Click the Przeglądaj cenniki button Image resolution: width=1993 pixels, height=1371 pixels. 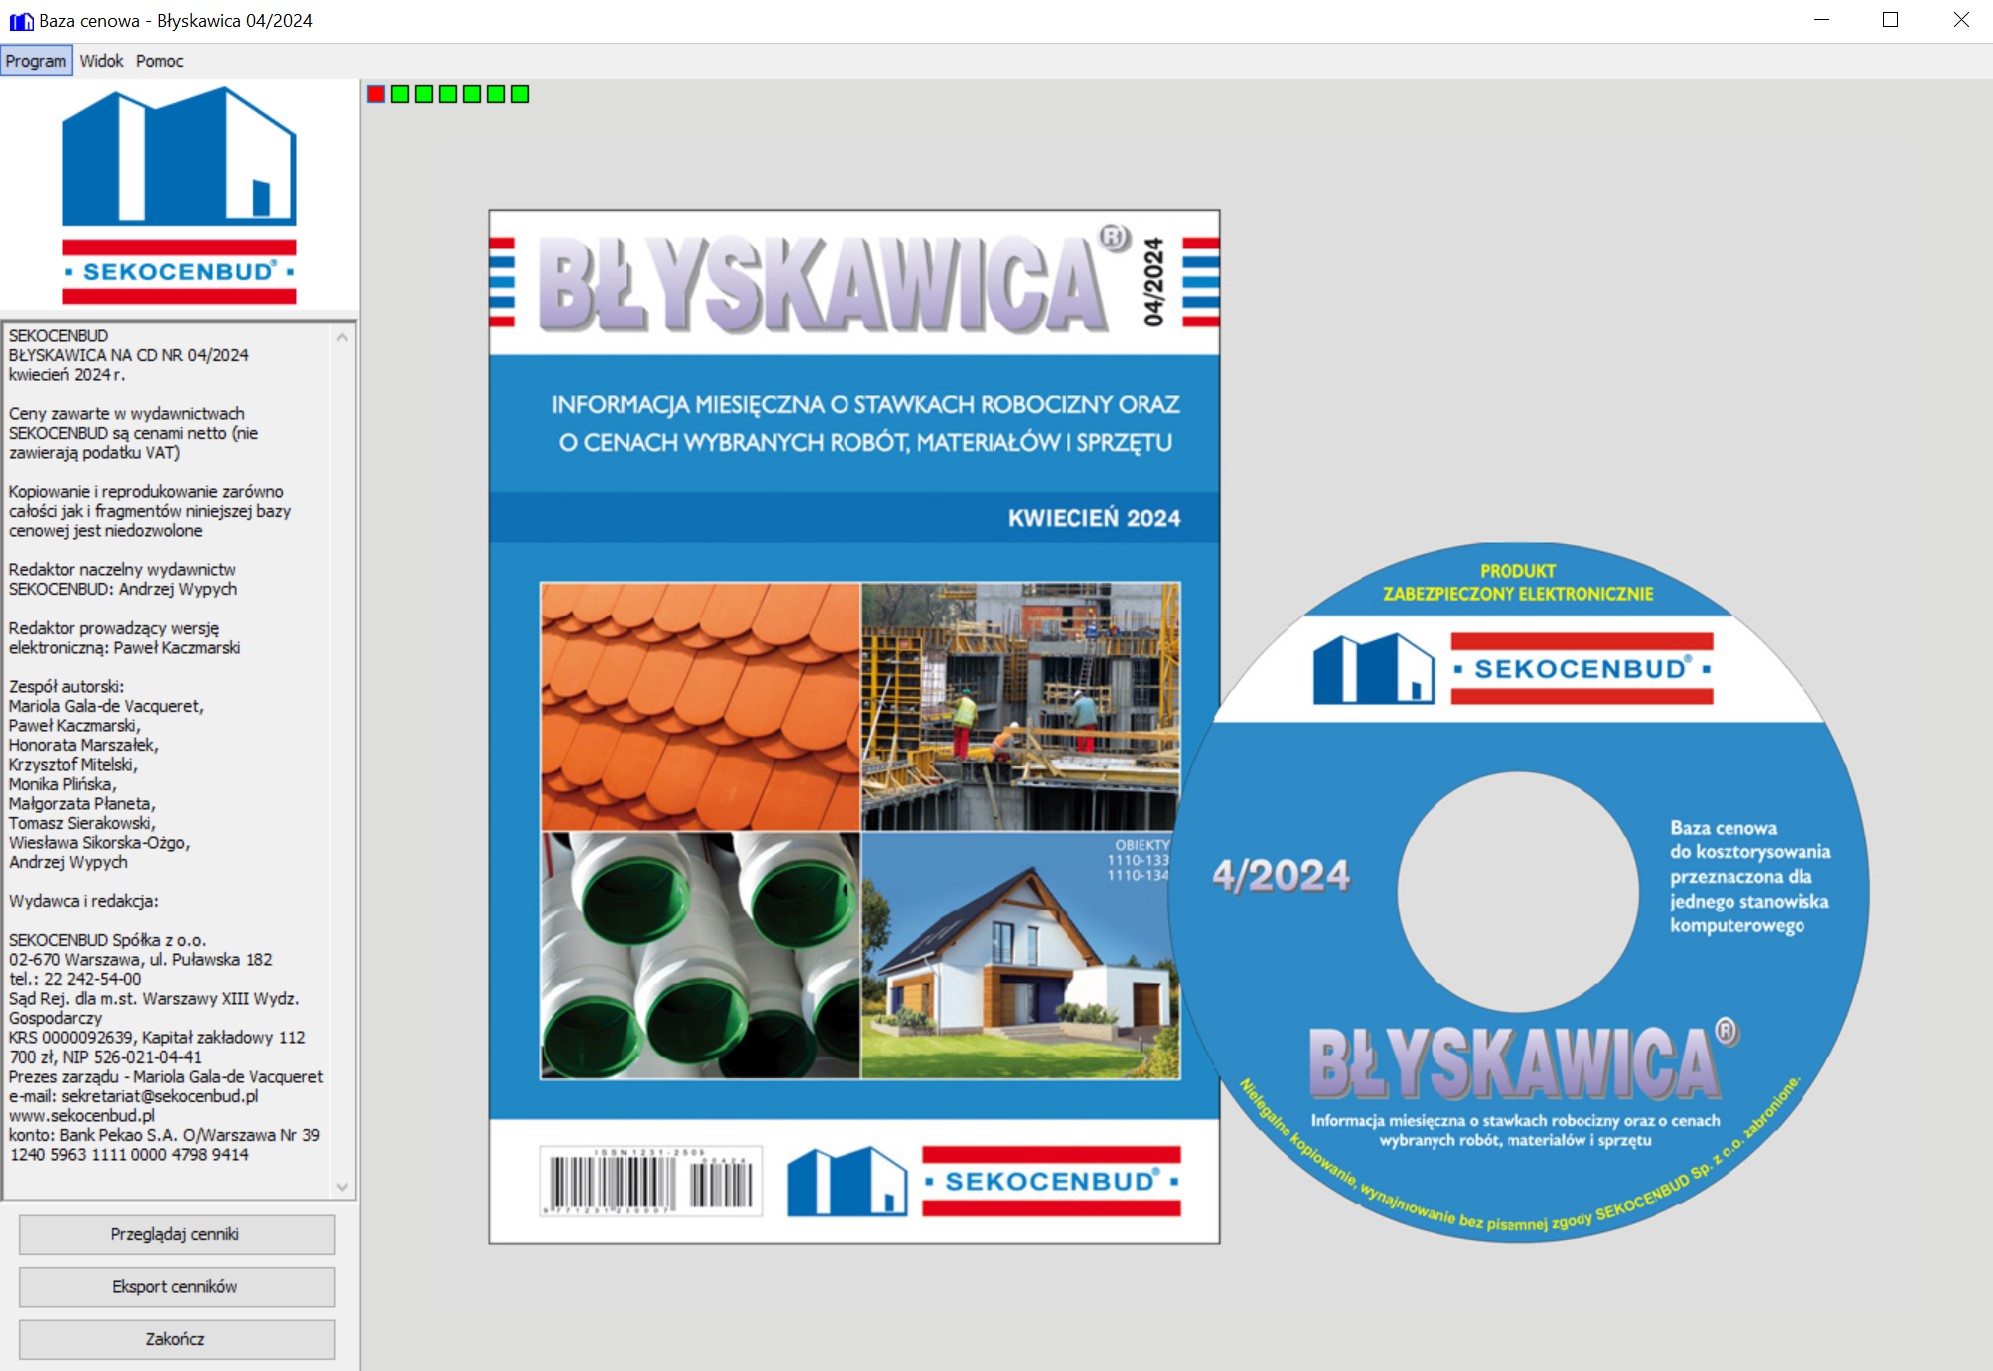[177, 1234]
